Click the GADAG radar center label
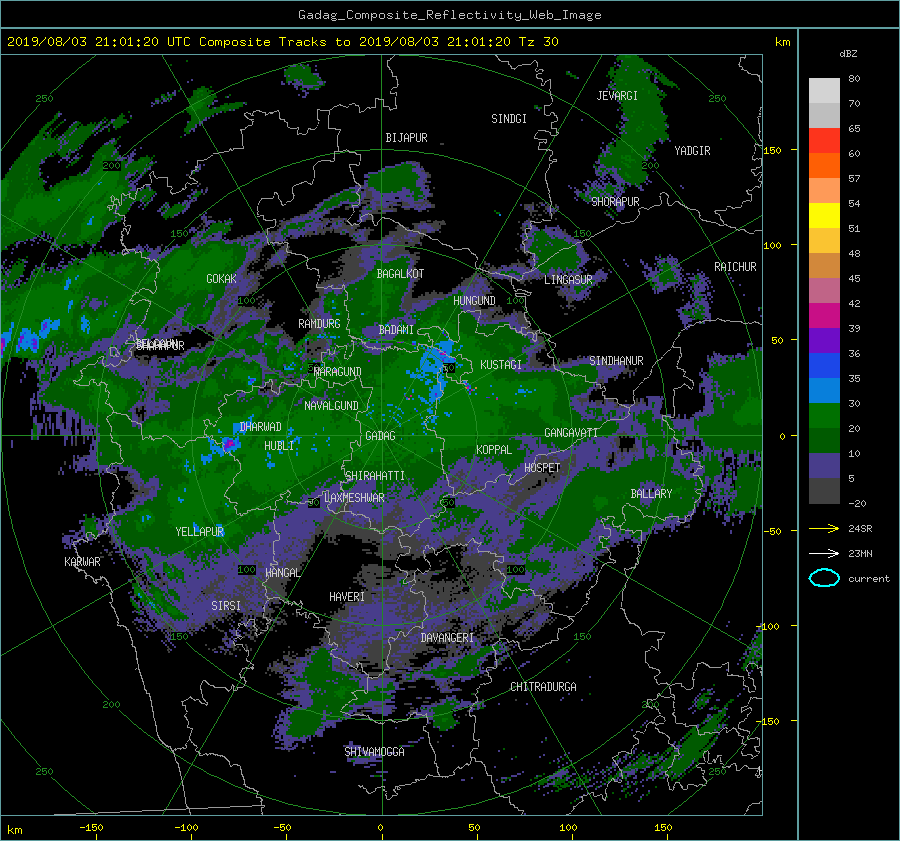The height and width of the screenshot is (841, 900). pyautogui.click(x=380, y=436)
